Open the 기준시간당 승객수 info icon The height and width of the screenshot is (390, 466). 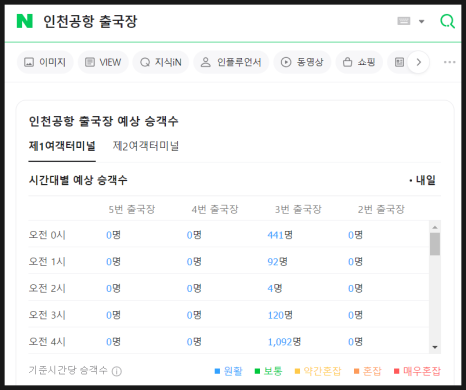tap(117, 371)
